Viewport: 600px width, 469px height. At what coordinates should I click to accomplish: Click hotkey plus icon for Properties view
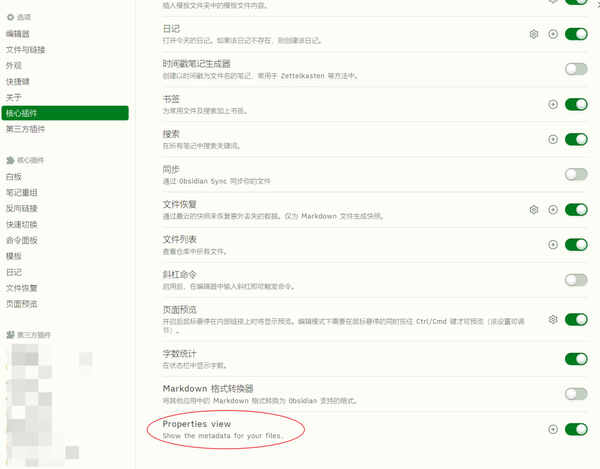click(553, 429)
